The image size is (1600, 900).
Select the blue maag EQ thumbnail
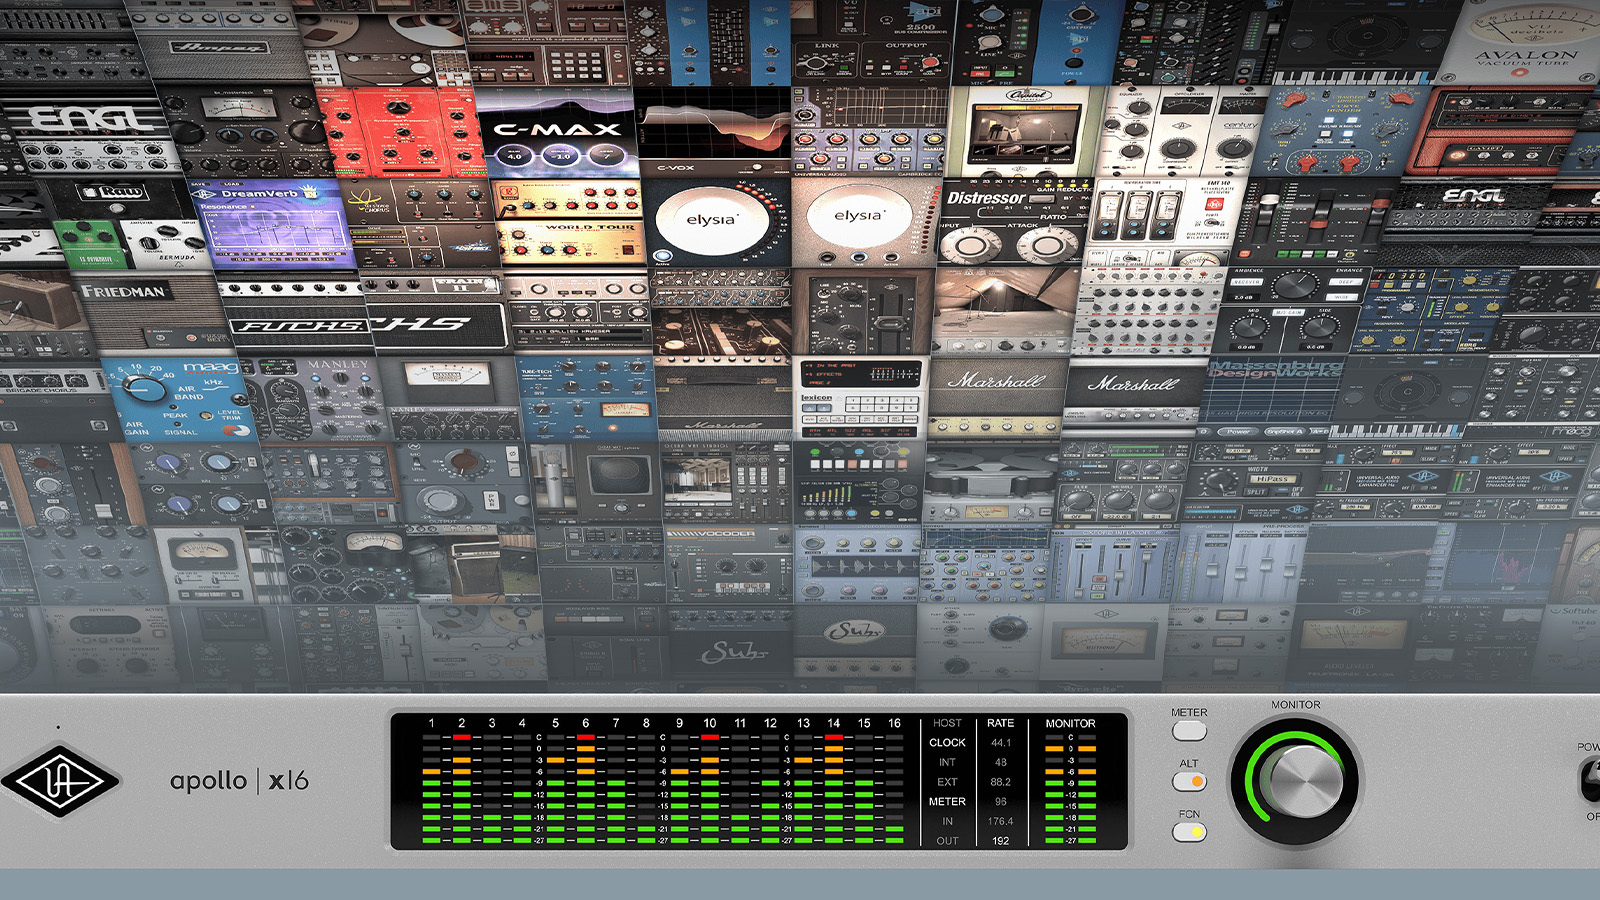(178, 400)
